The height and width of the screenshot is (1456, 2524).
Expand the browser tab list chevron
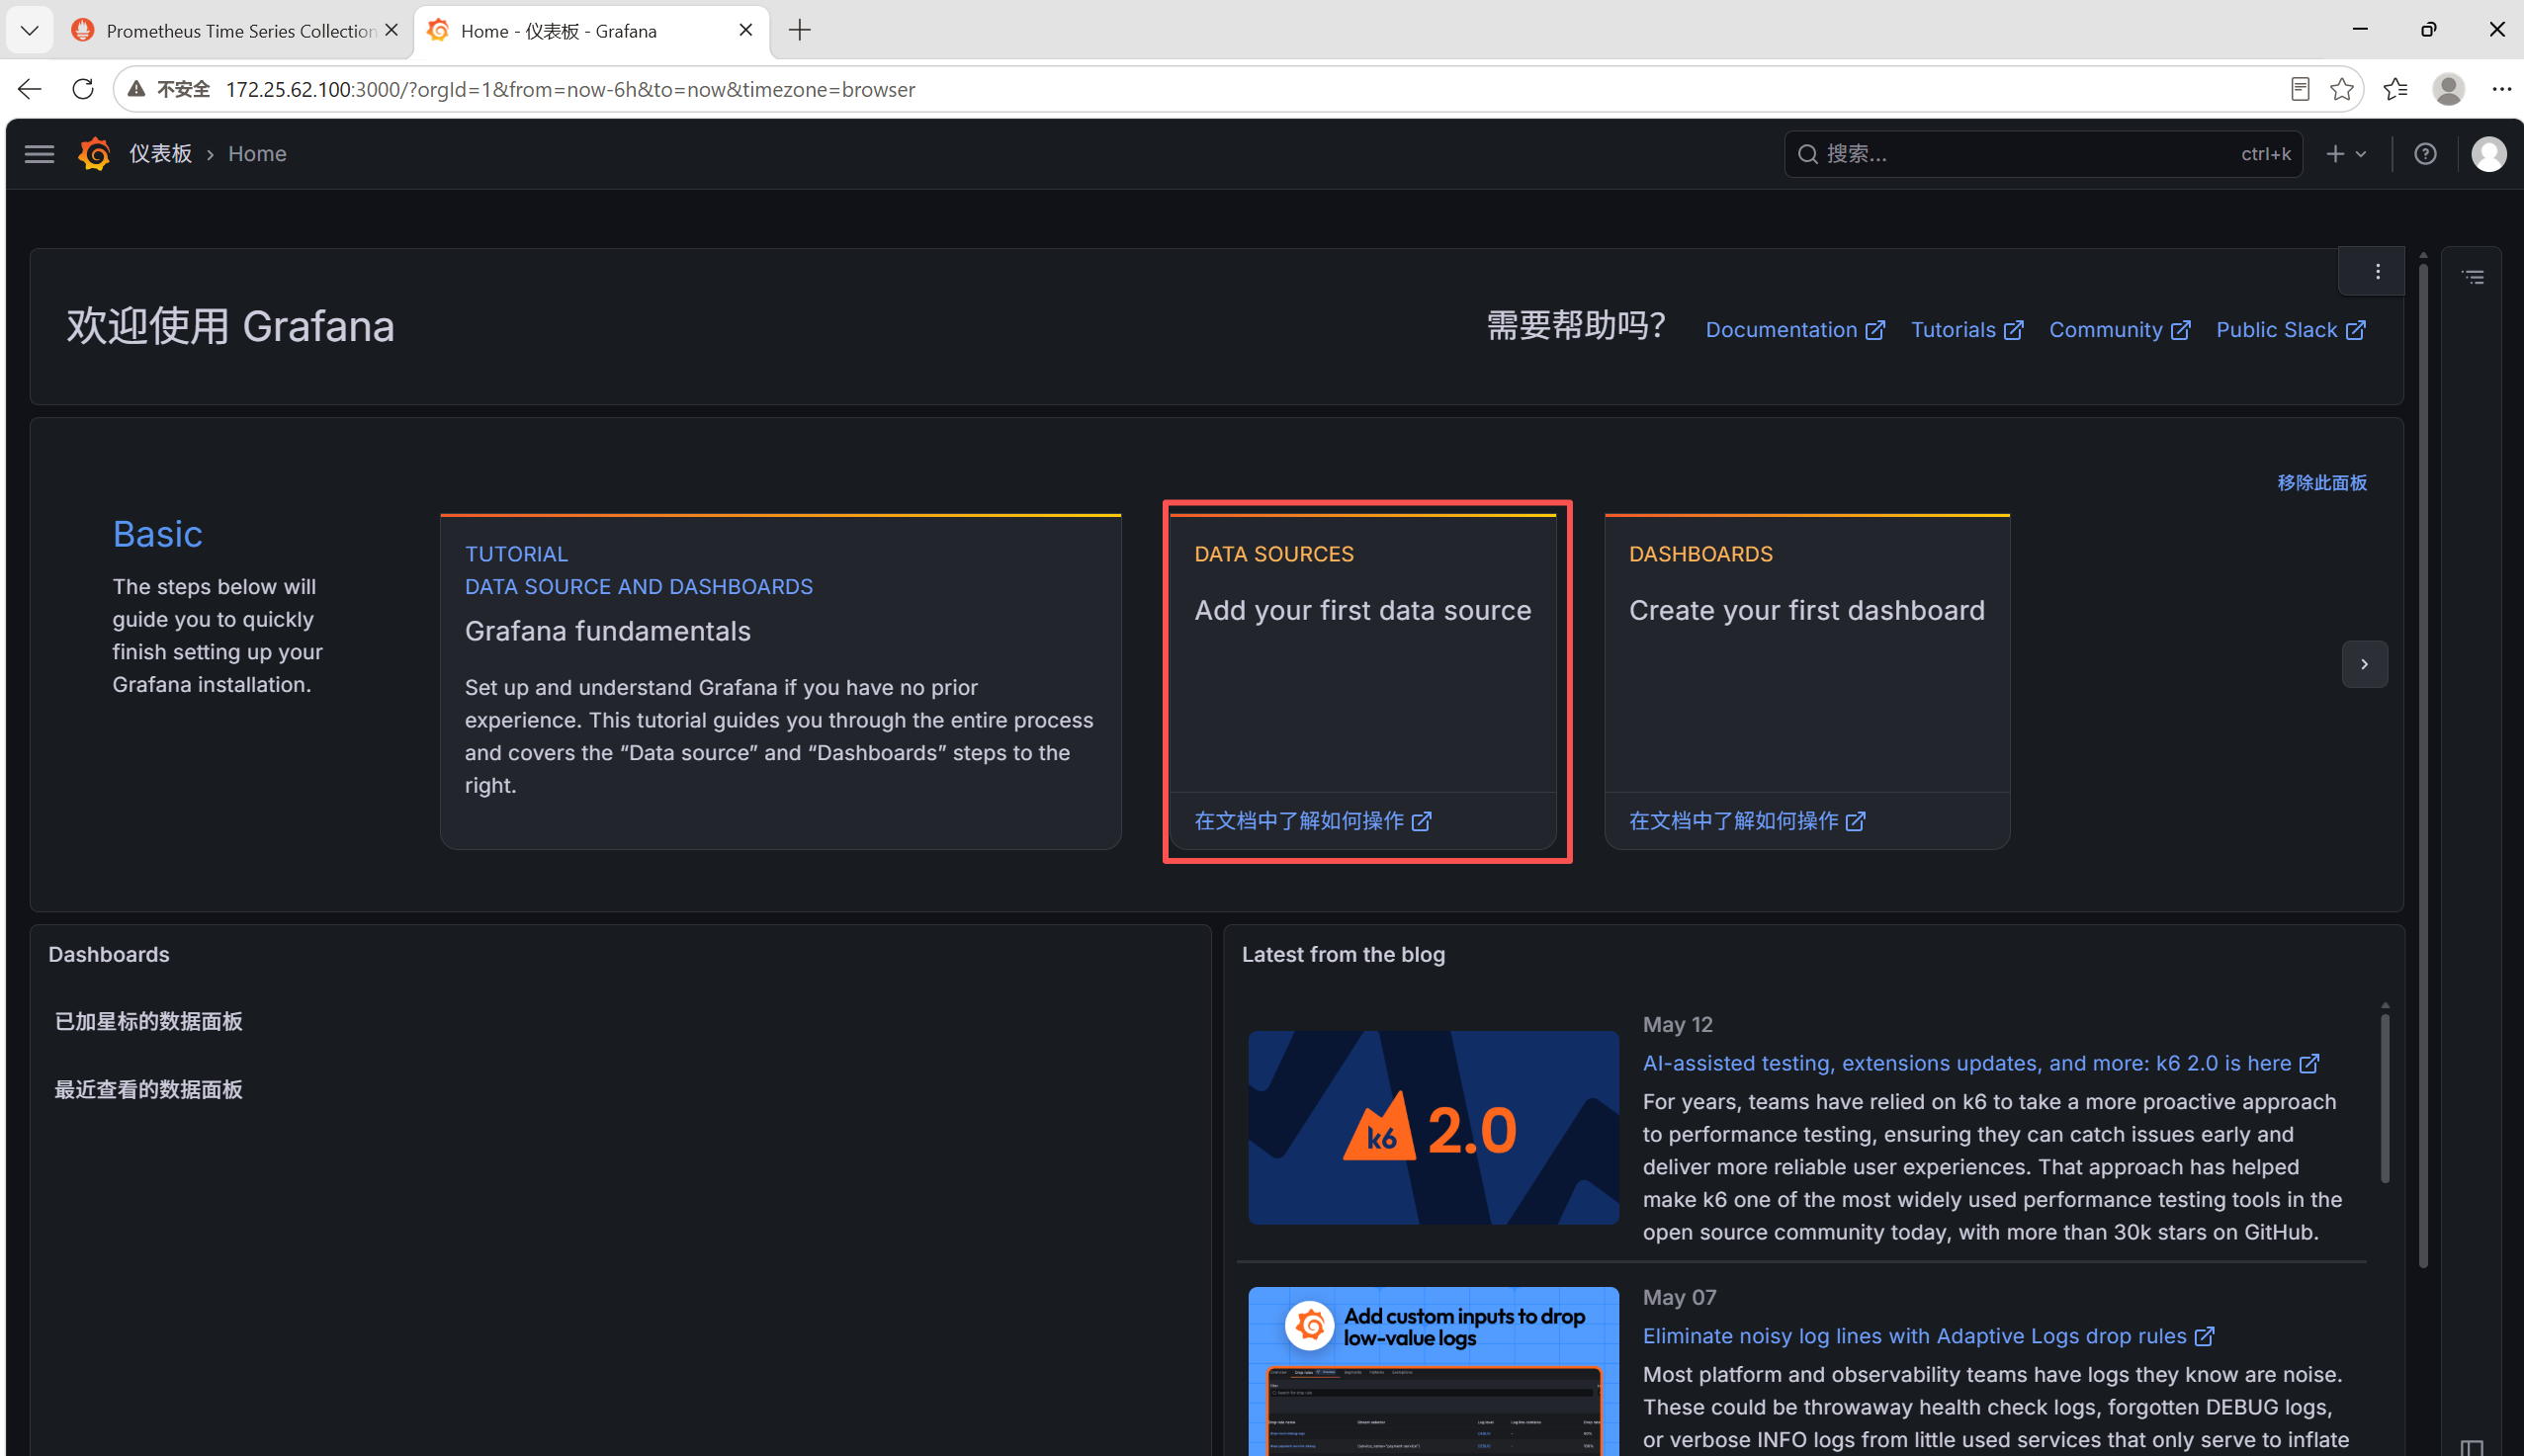[x=30, y=30]
